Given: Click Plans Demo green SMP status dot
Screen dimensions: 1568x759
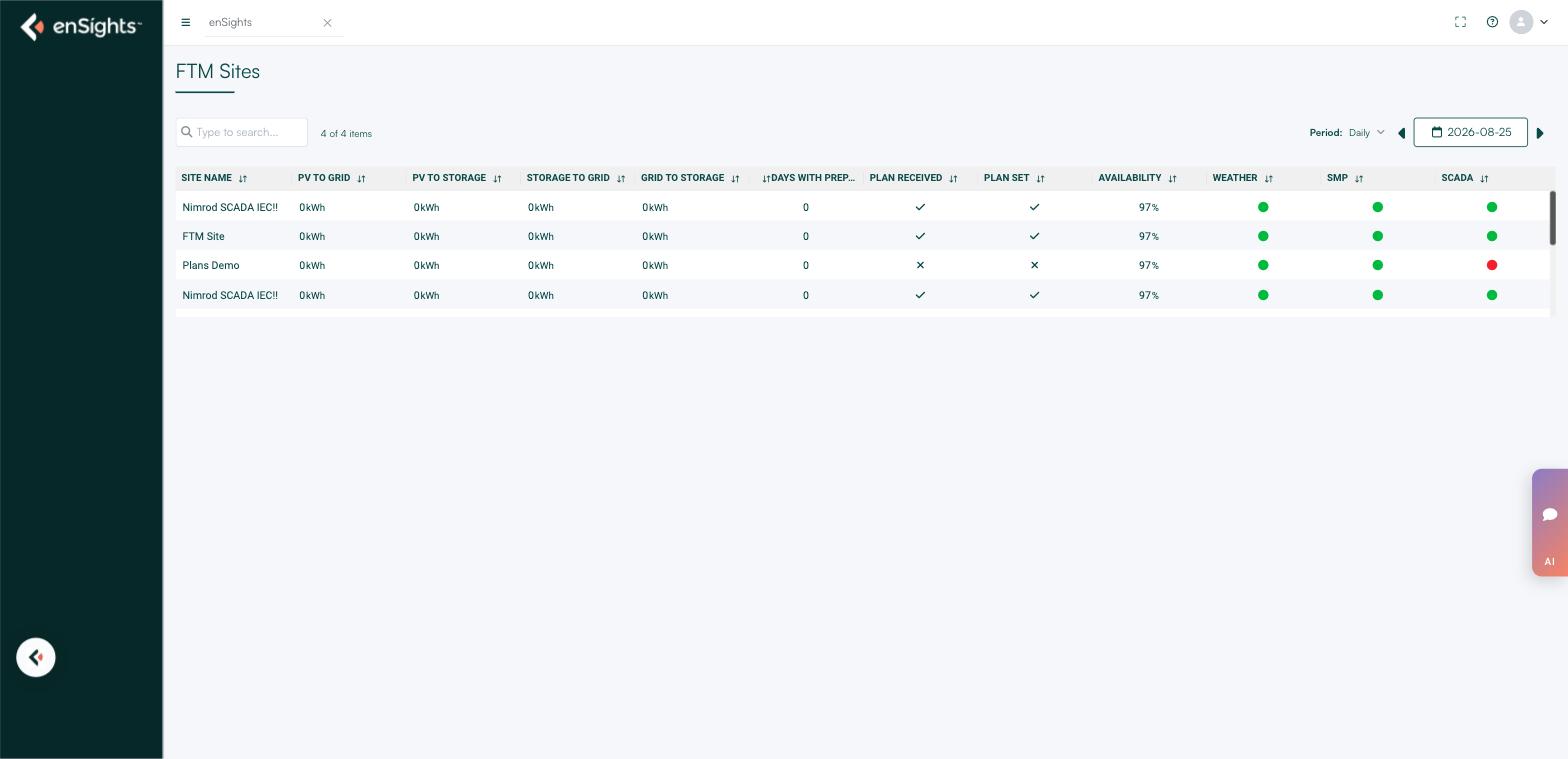Looking at the screenshot, I should click(x=1377, y=265).
